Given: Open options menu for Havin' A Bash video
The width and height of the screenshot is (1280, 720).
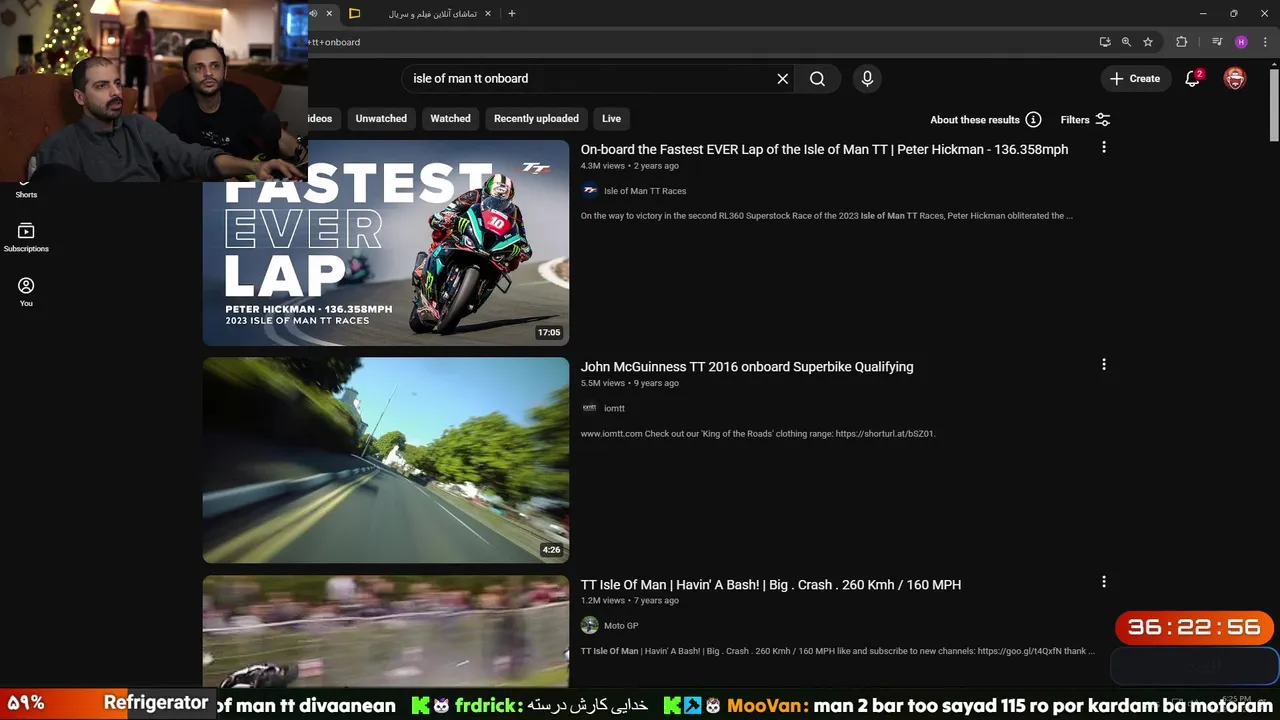Looking at the screenshot, I should (x=1104, y=582).
